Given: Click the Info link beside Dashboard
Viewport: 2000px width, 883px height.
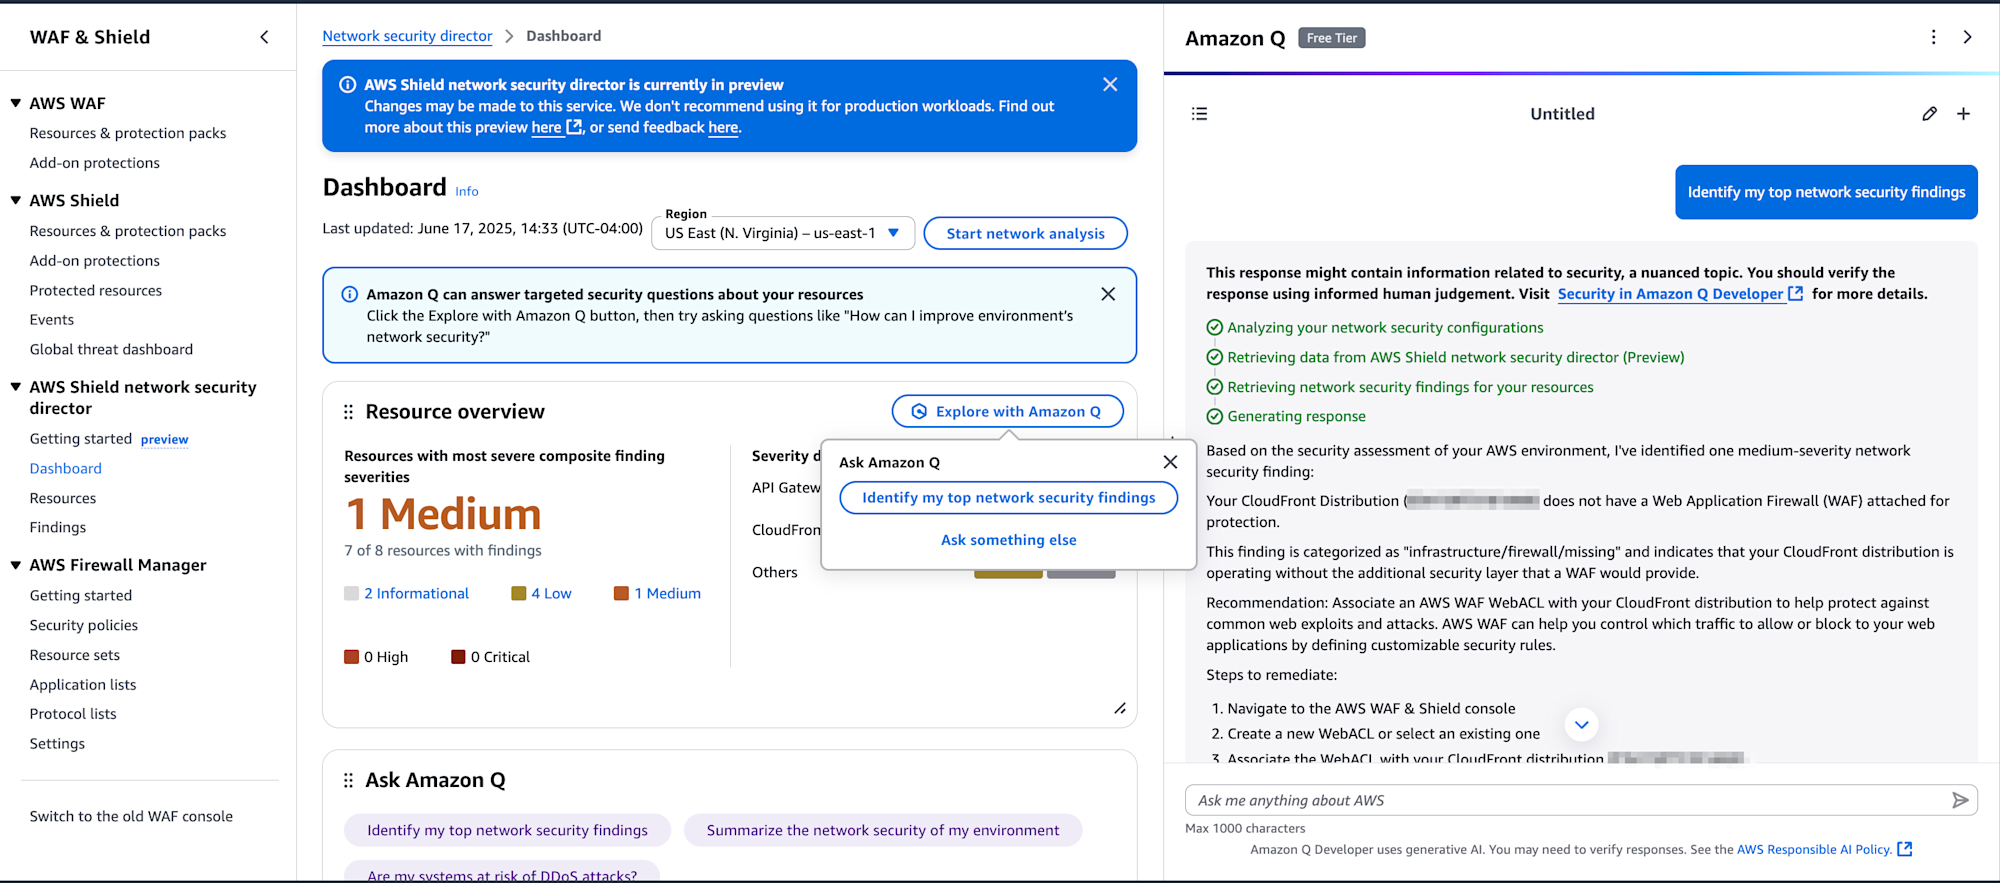Looking at the screenshot, I should tap(467, 191).
